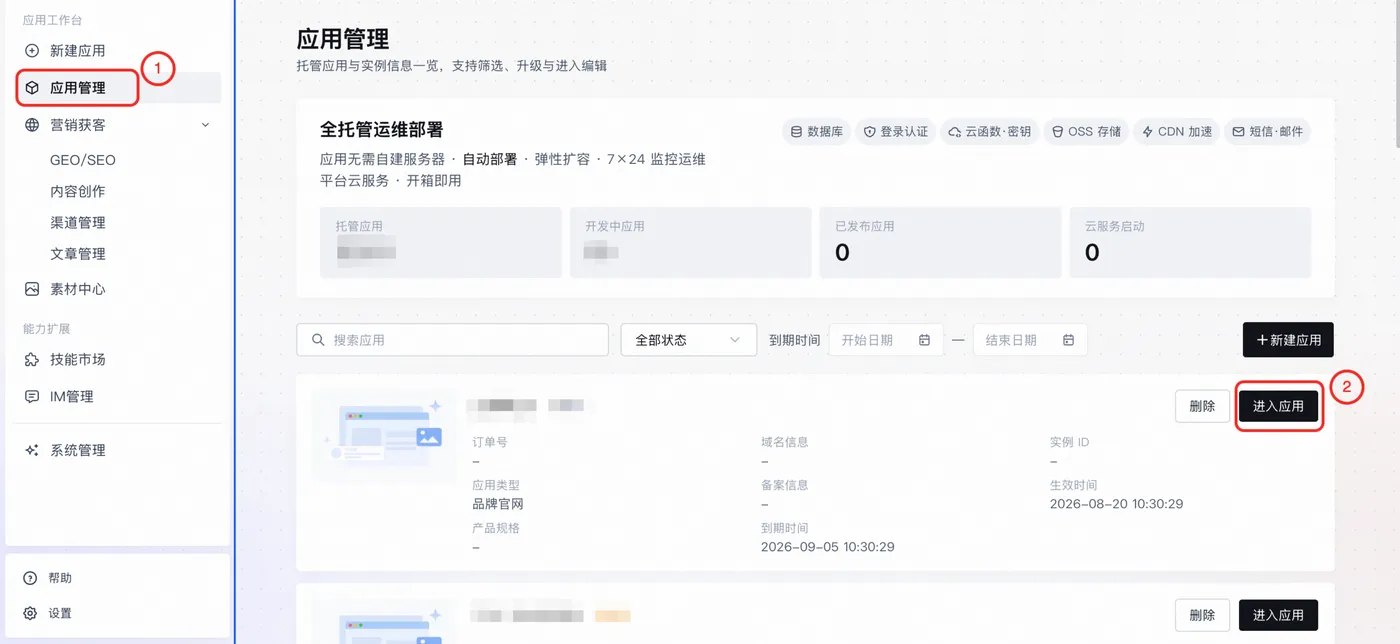Image resolution: width=1400 pixels, height=644 pixels.
Task: Click the 全托管运维部署 heading
Action: coord(381,130)
